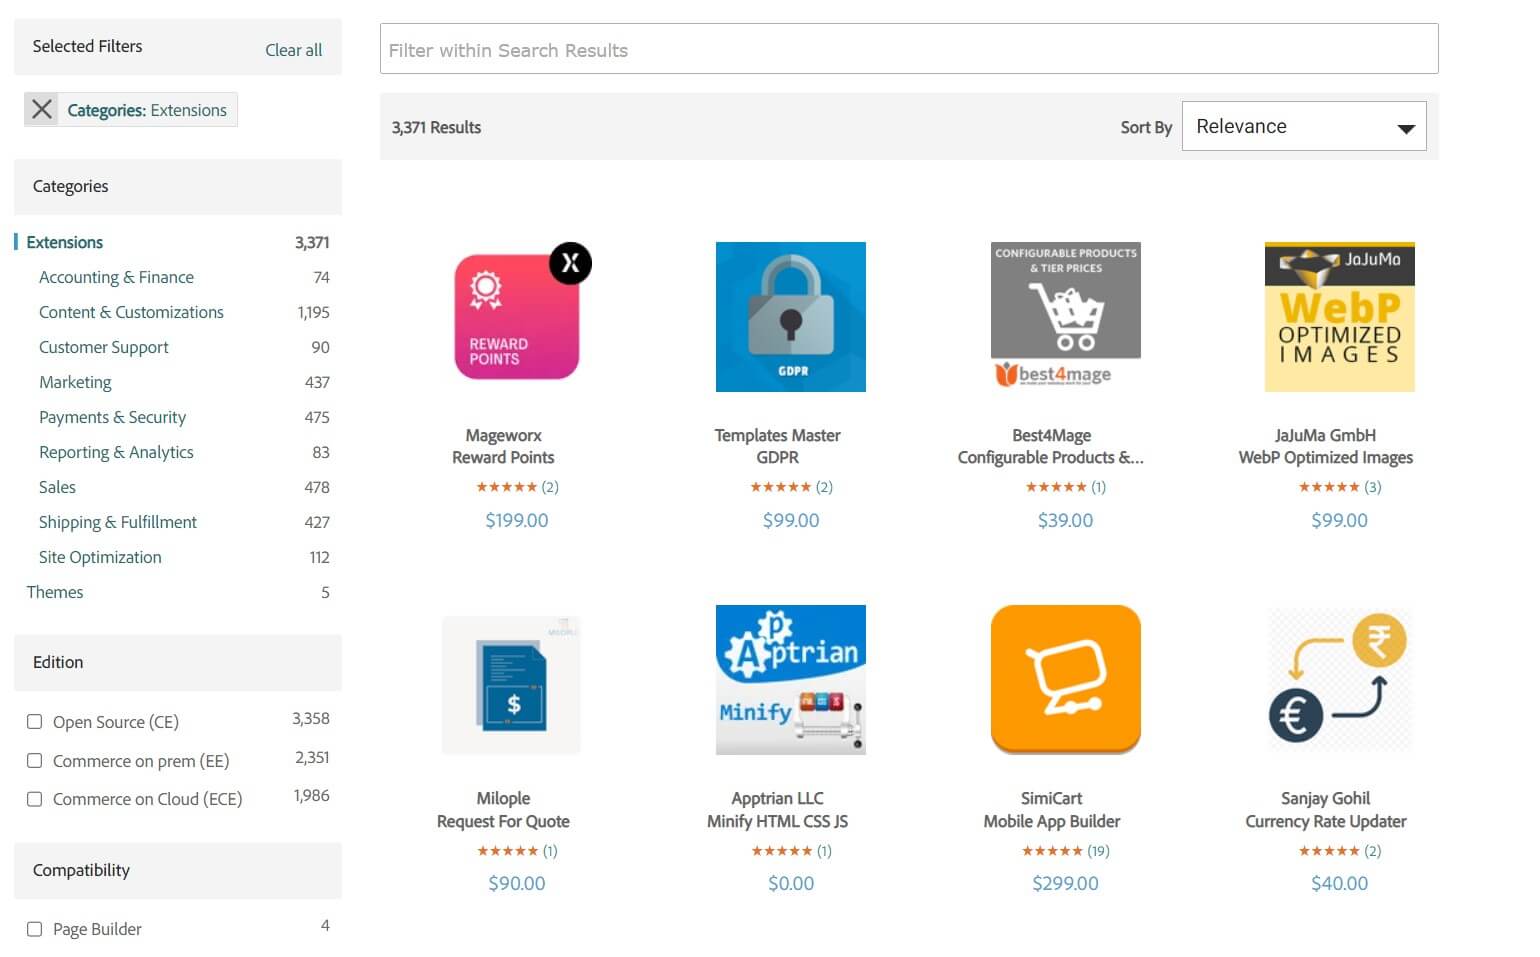Viewport: 1540px width, 957px height.
Task: Open the JaJuMa WebP Optimized Images icon
Action: pyautogui.click(x=1340, y=317)
